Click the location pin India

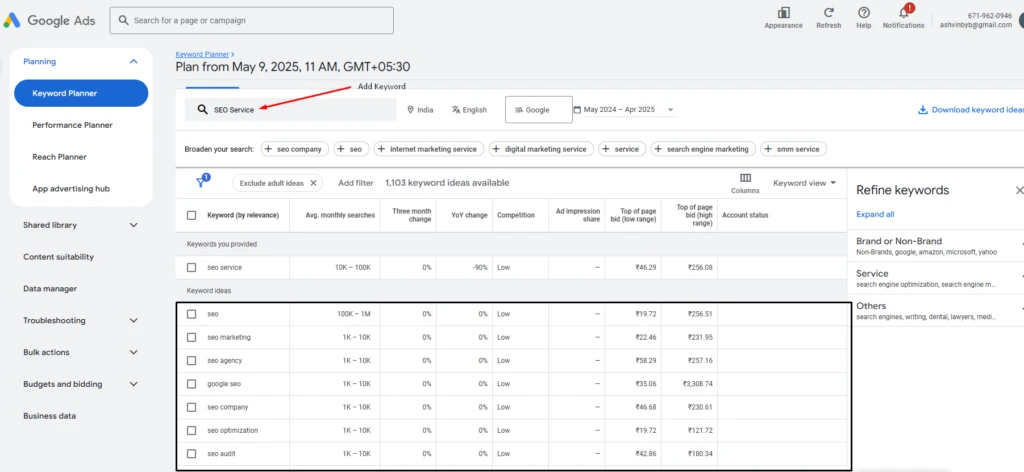pyautogui.click(x=420, y=110)
